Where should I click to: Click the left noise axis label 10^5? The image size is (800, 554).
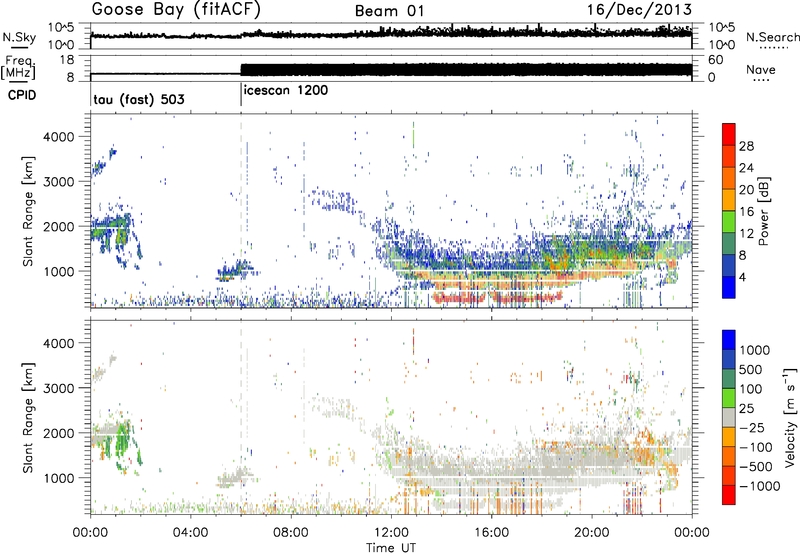coord(61,27)
